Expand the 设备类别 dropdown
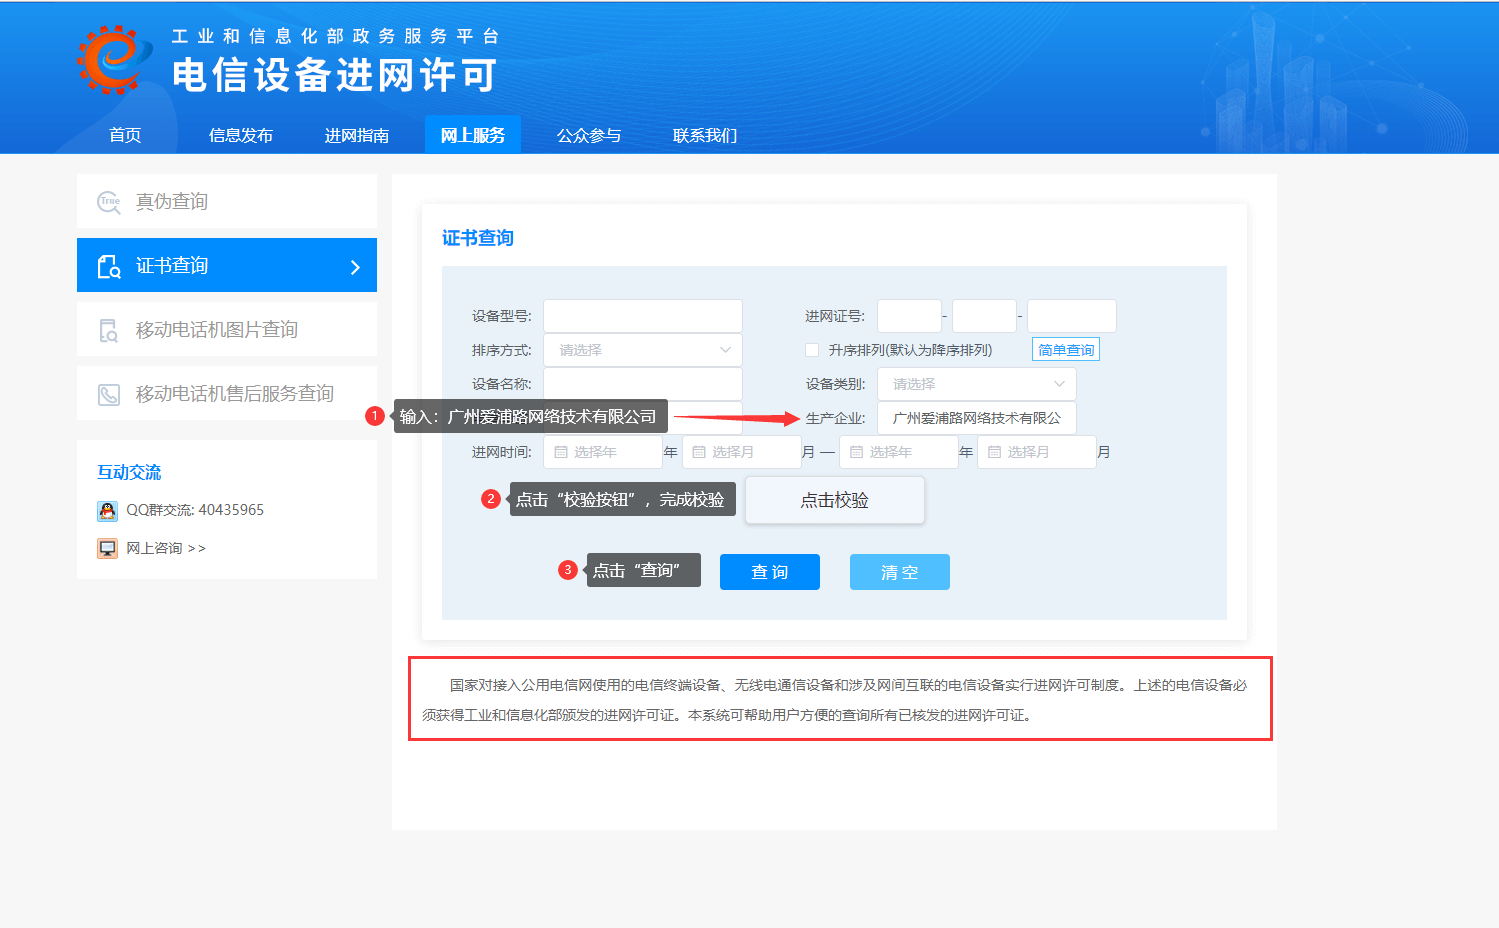1499x928 pixels. (976, 384)
